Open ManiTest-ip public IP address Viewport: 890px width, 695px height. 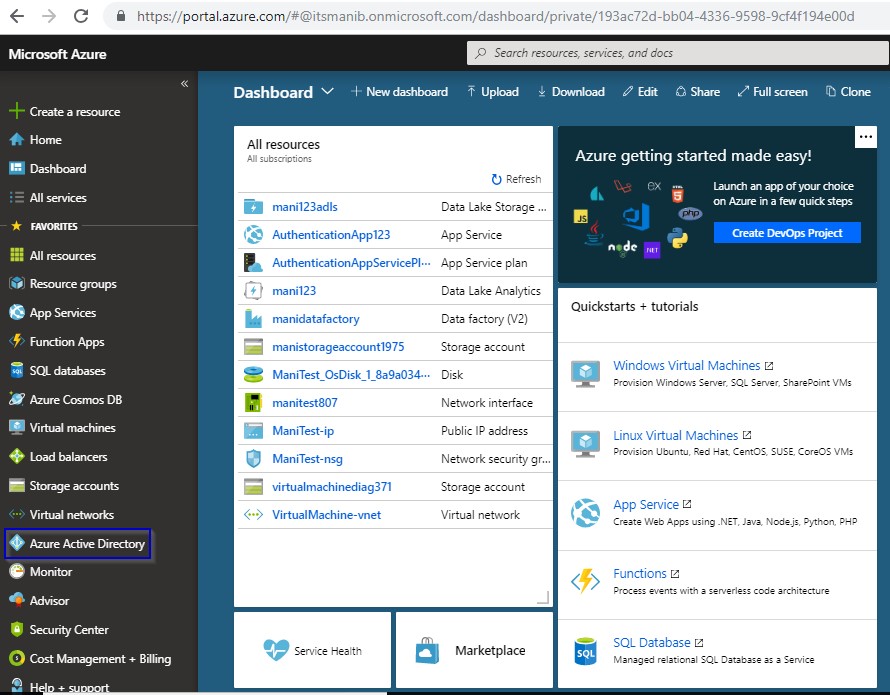coord(303,430)
